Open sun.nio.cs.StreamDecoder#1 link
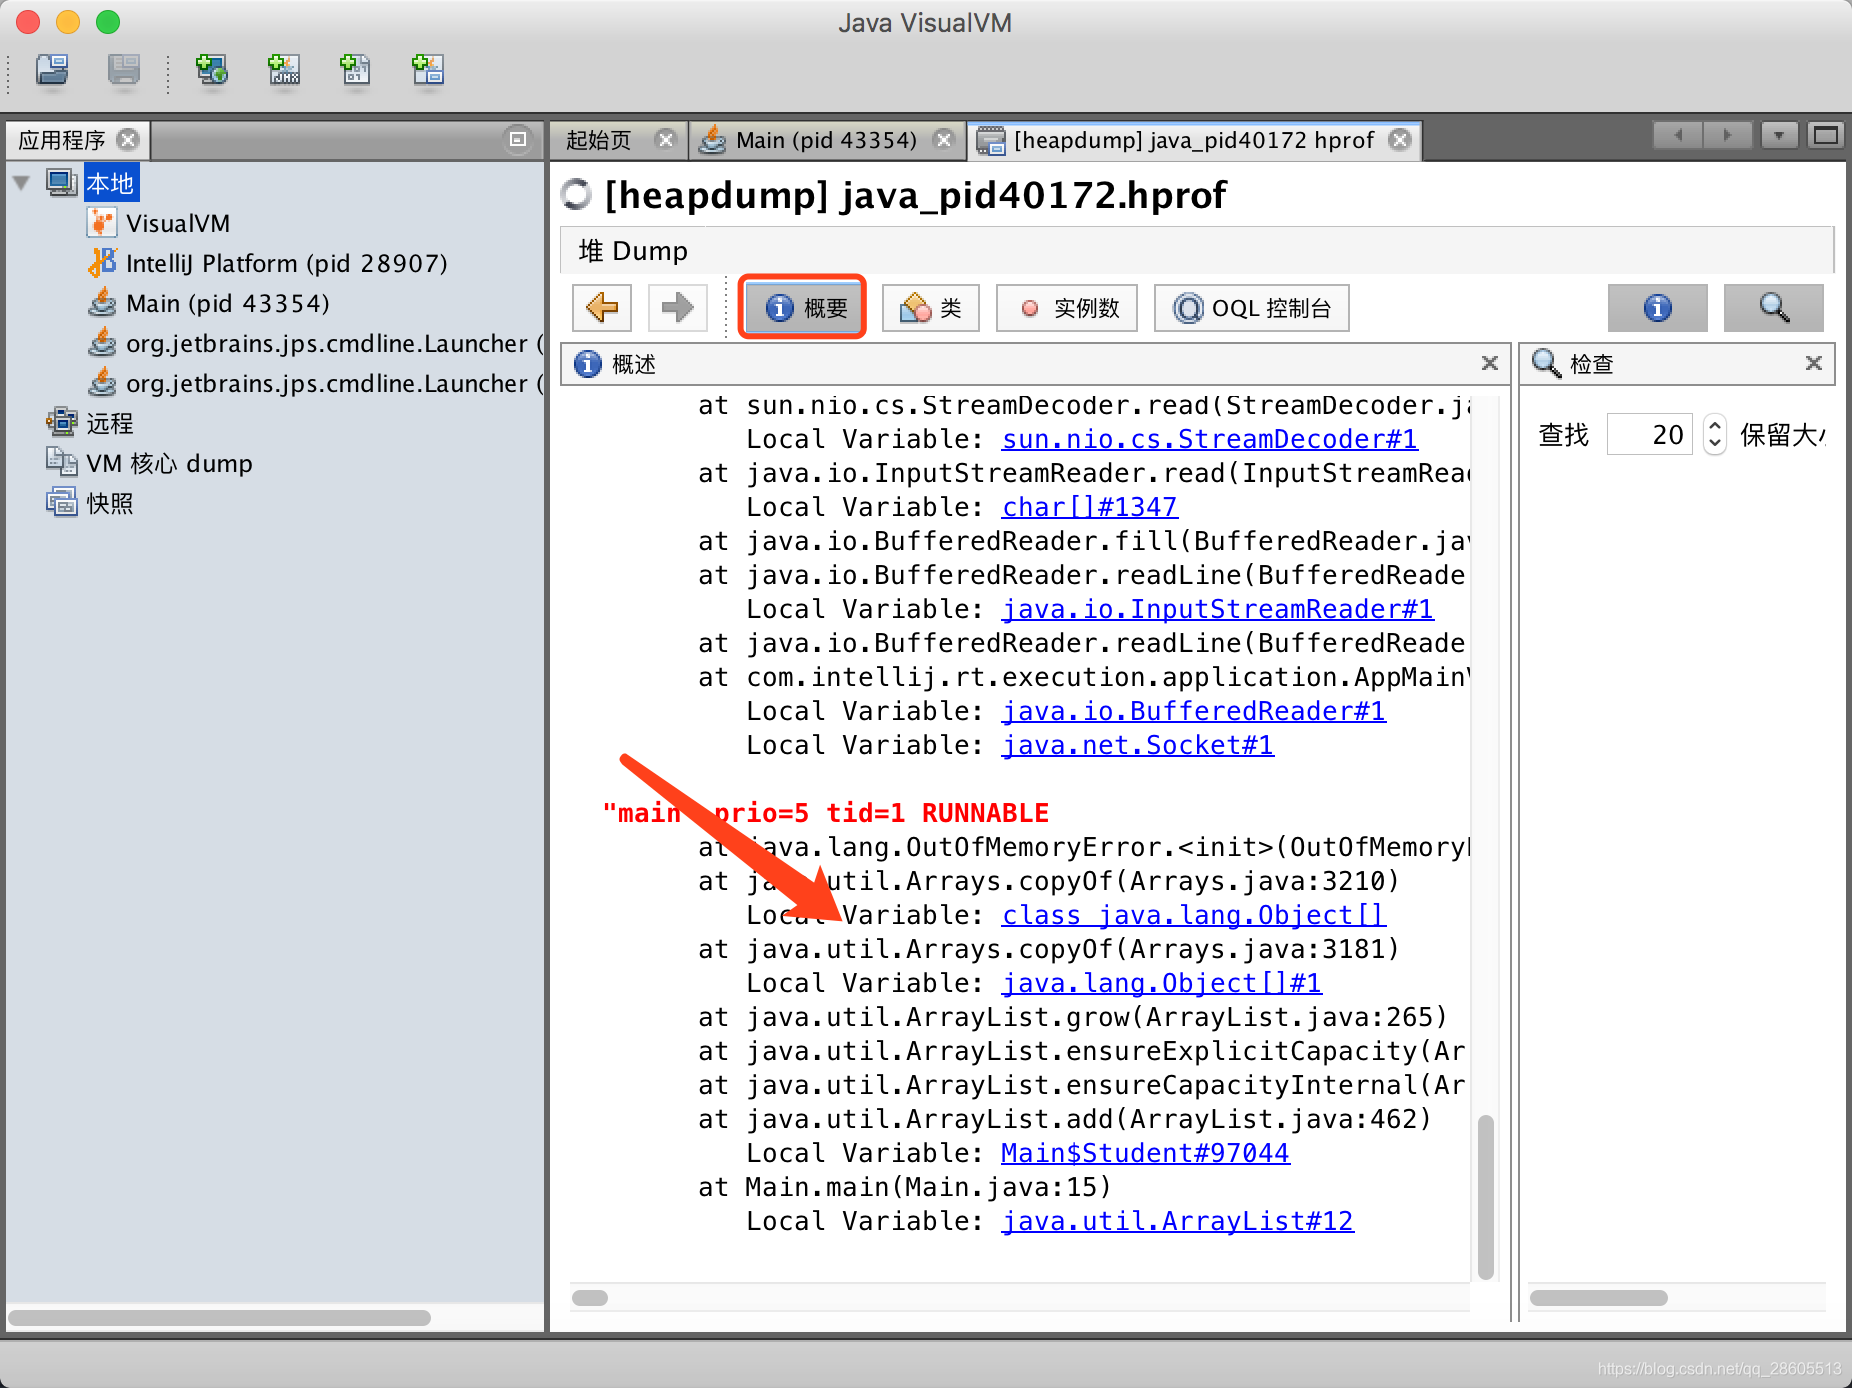This screenshot has width=1852, height=1388. click(x=1210, y=439)
